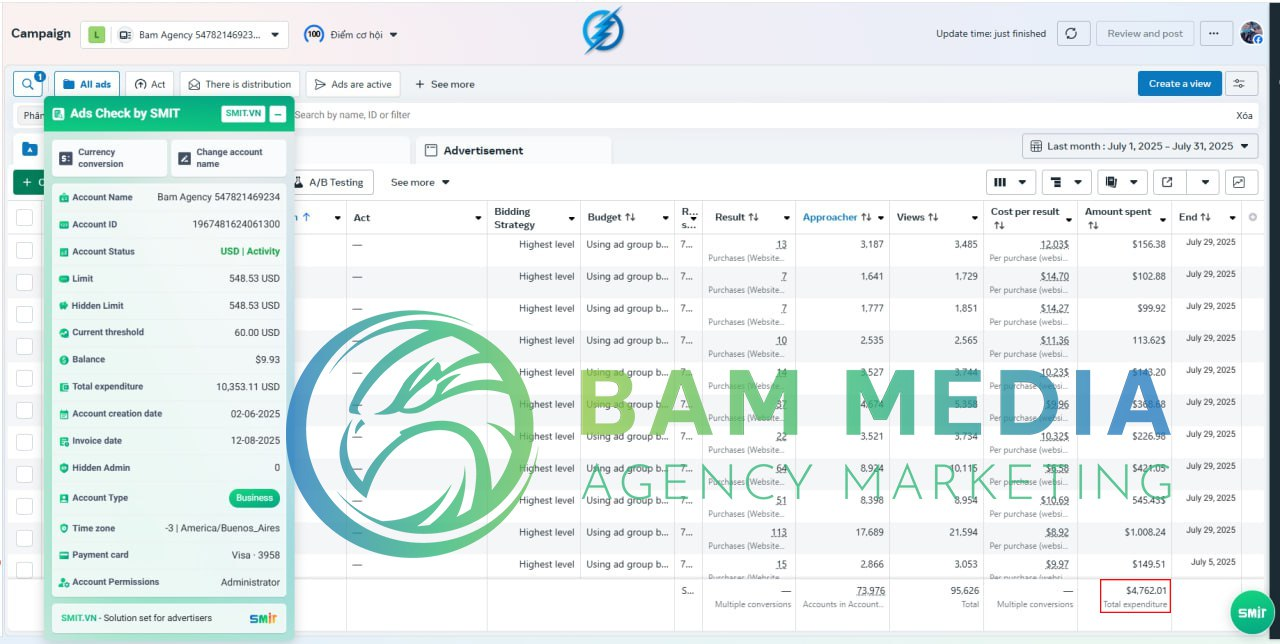This screenshot has height=644, width=1280.
Task: Check the row with 545.43$ spent
Action: tap(24, 506)
